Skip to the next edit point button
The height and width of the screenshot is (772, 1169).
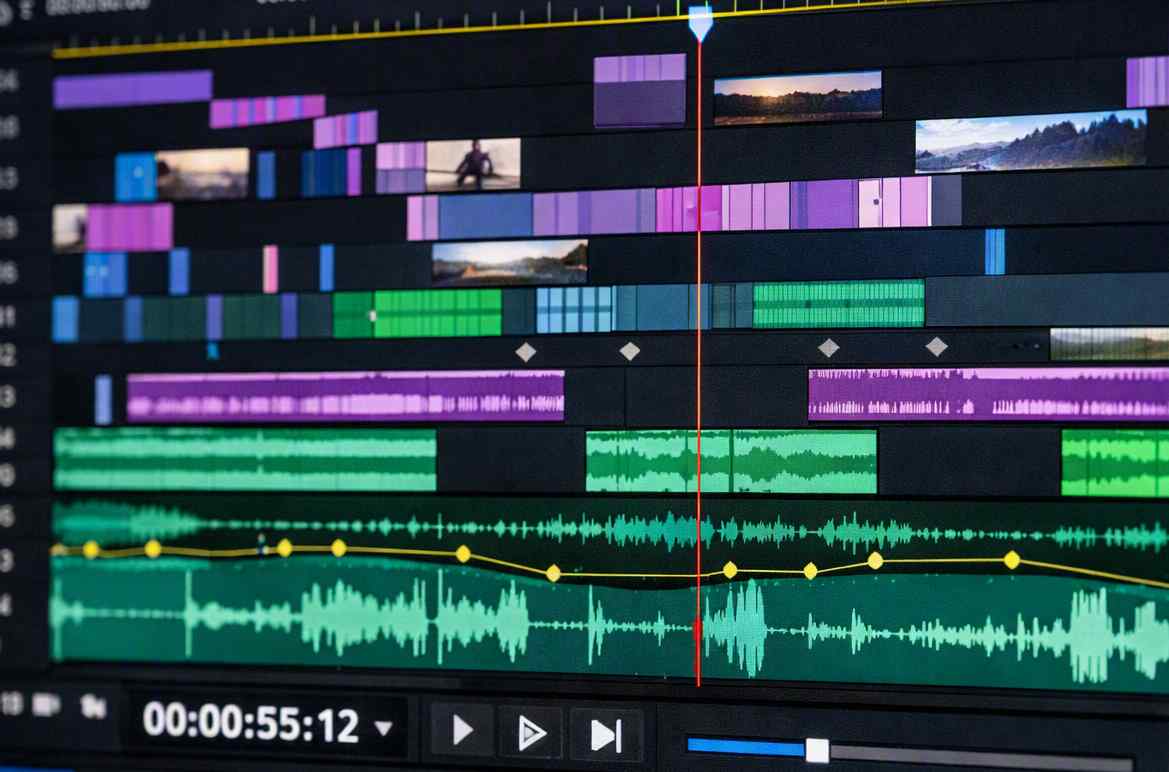605,735
